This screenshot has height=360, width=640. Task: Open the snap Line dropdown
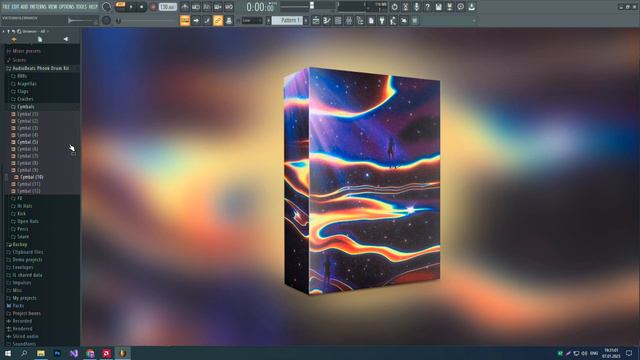[x=252, y=20]
